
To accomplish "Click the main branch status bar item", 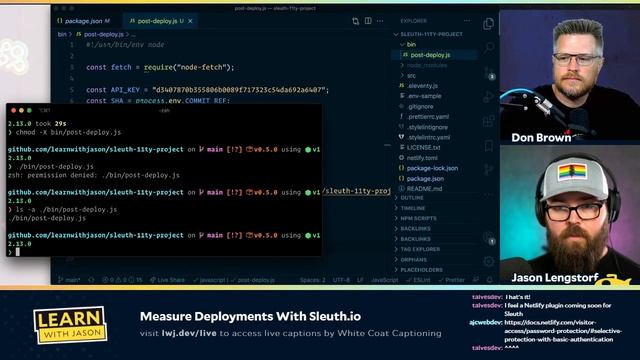I will click(69, 280).
